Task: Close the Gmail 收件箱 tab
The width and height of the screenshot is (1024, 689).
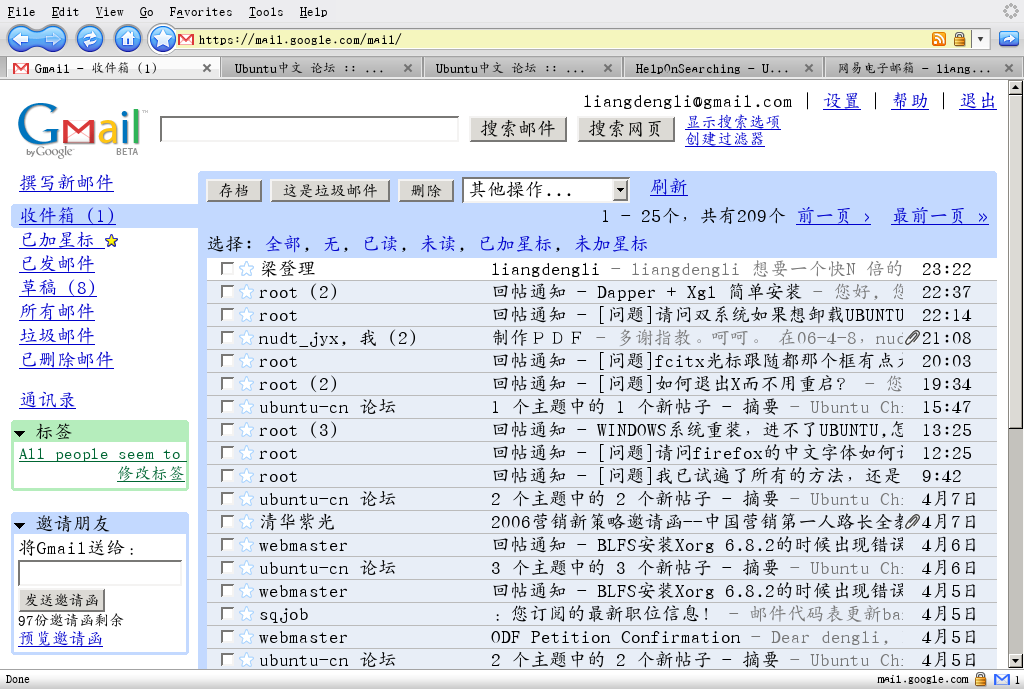Action: click(x=206, y=68)
